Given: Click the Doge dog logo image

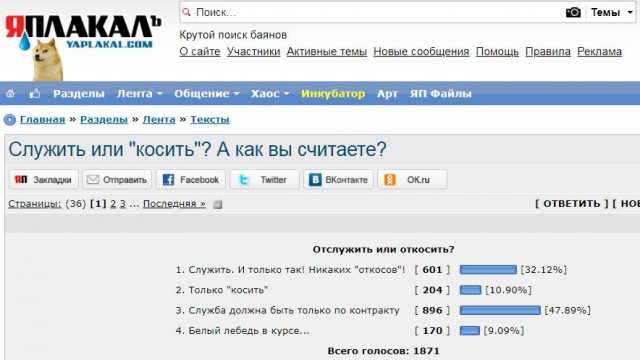Looking at the screenshot, I should coord(47,60).
